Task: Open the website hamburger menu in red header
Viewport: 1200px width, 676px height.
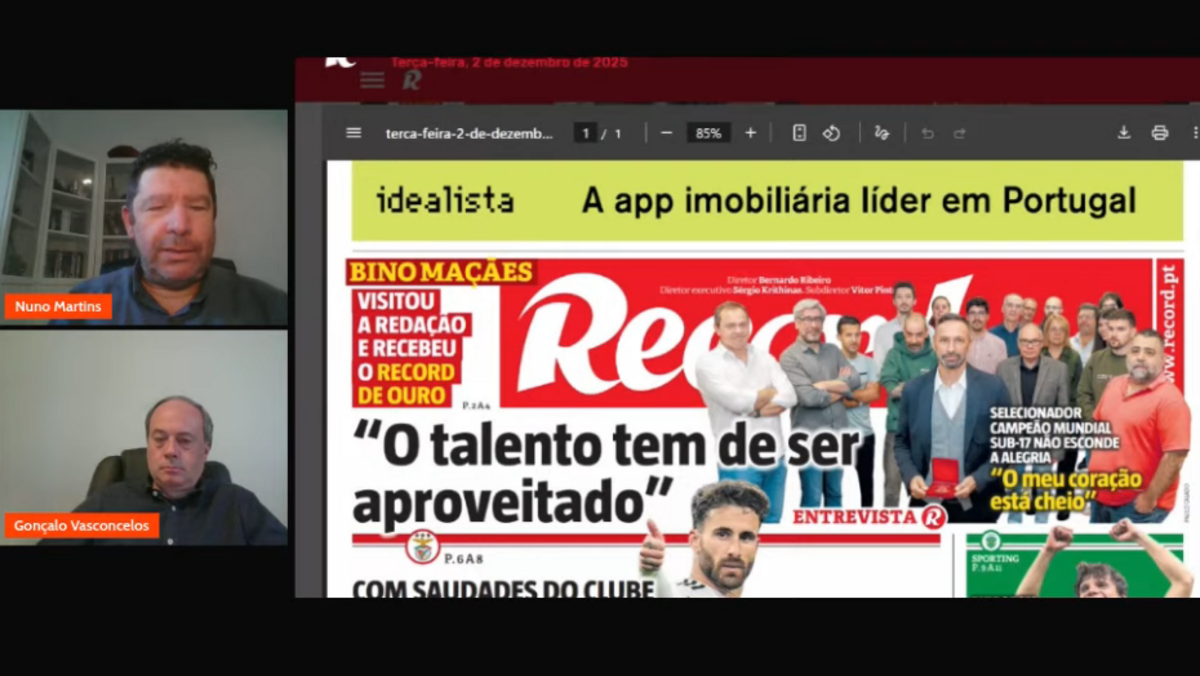Action: (372, 80)
